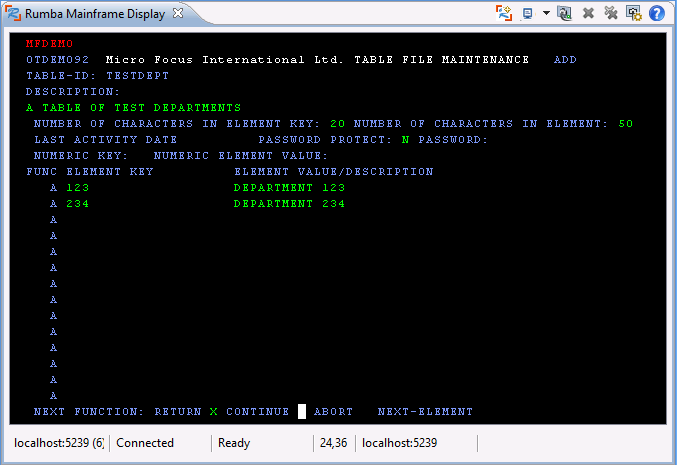677x465 pixels.
Task: Click the DEPARTMENT 234 element value
Action: pos(289,204)
